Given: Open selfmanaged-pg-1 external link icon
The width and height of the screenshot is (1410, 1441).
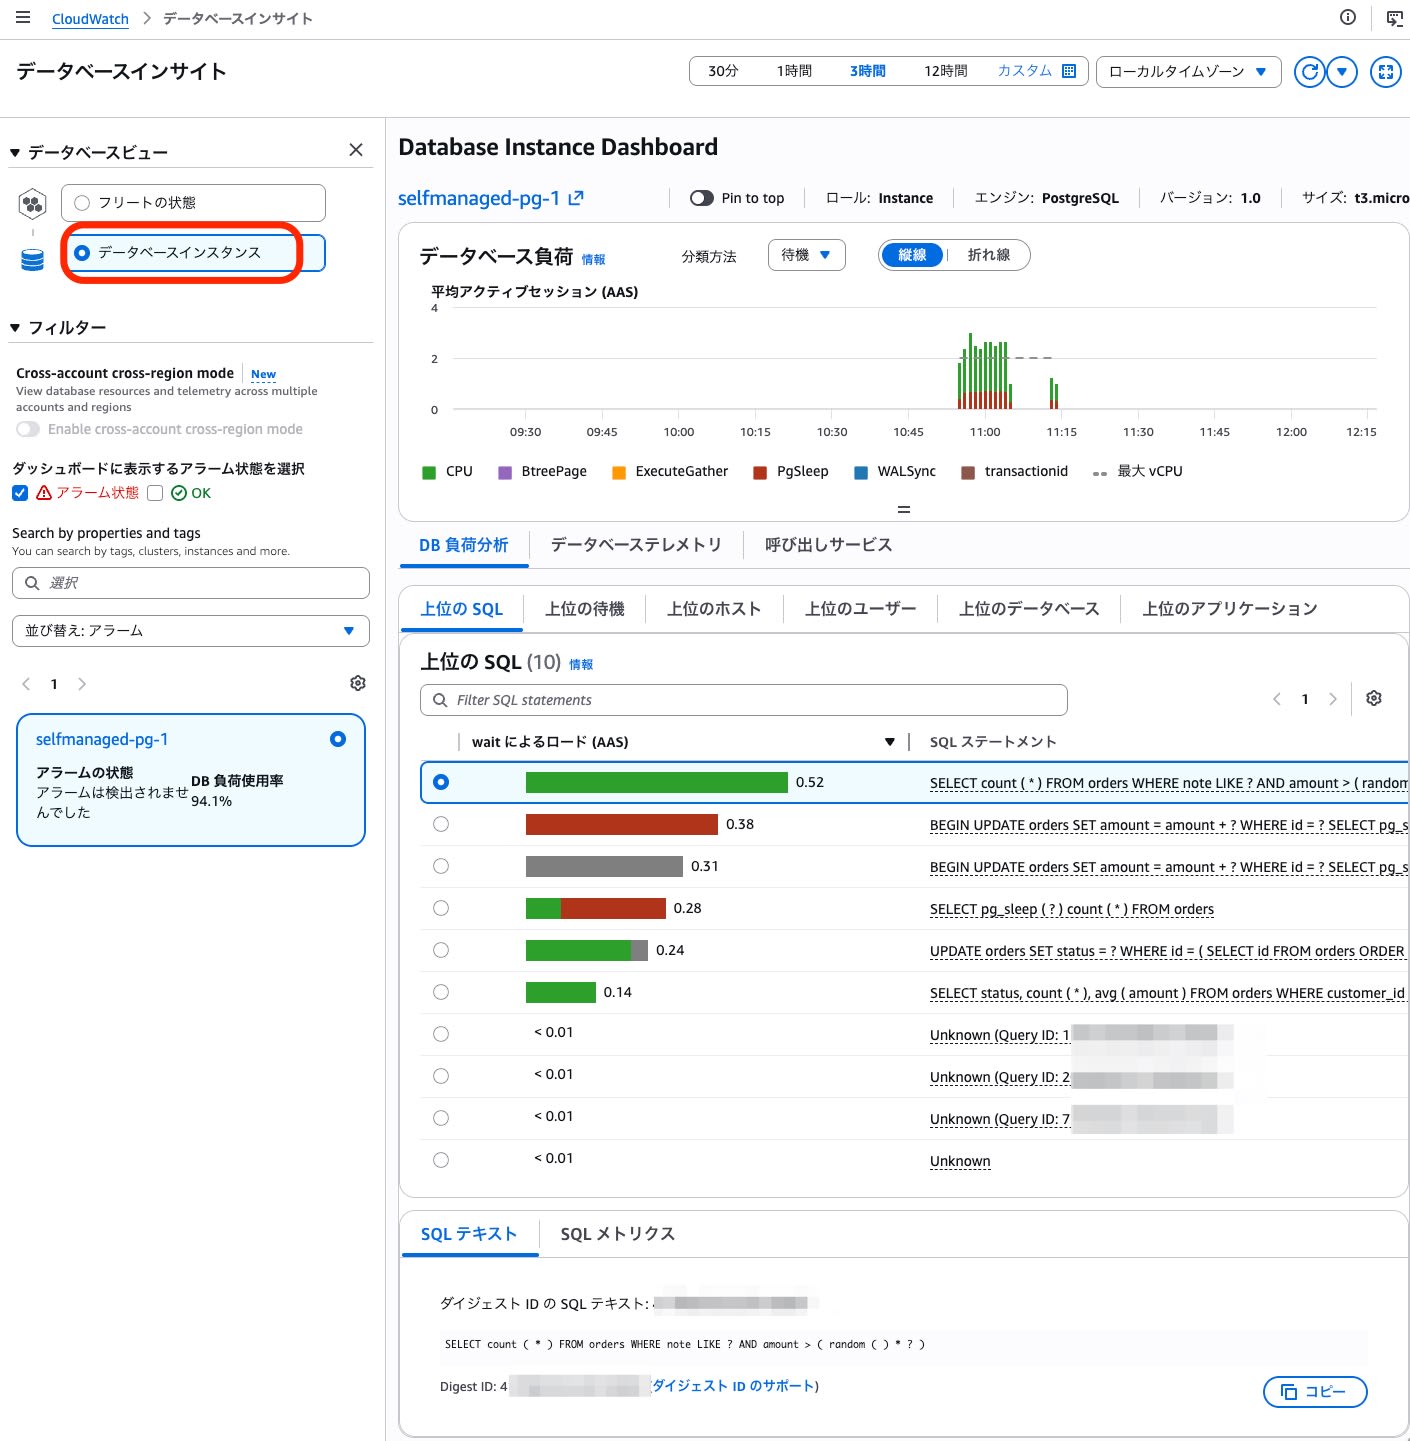Looking at the screenshot, I should click(576, 198).
